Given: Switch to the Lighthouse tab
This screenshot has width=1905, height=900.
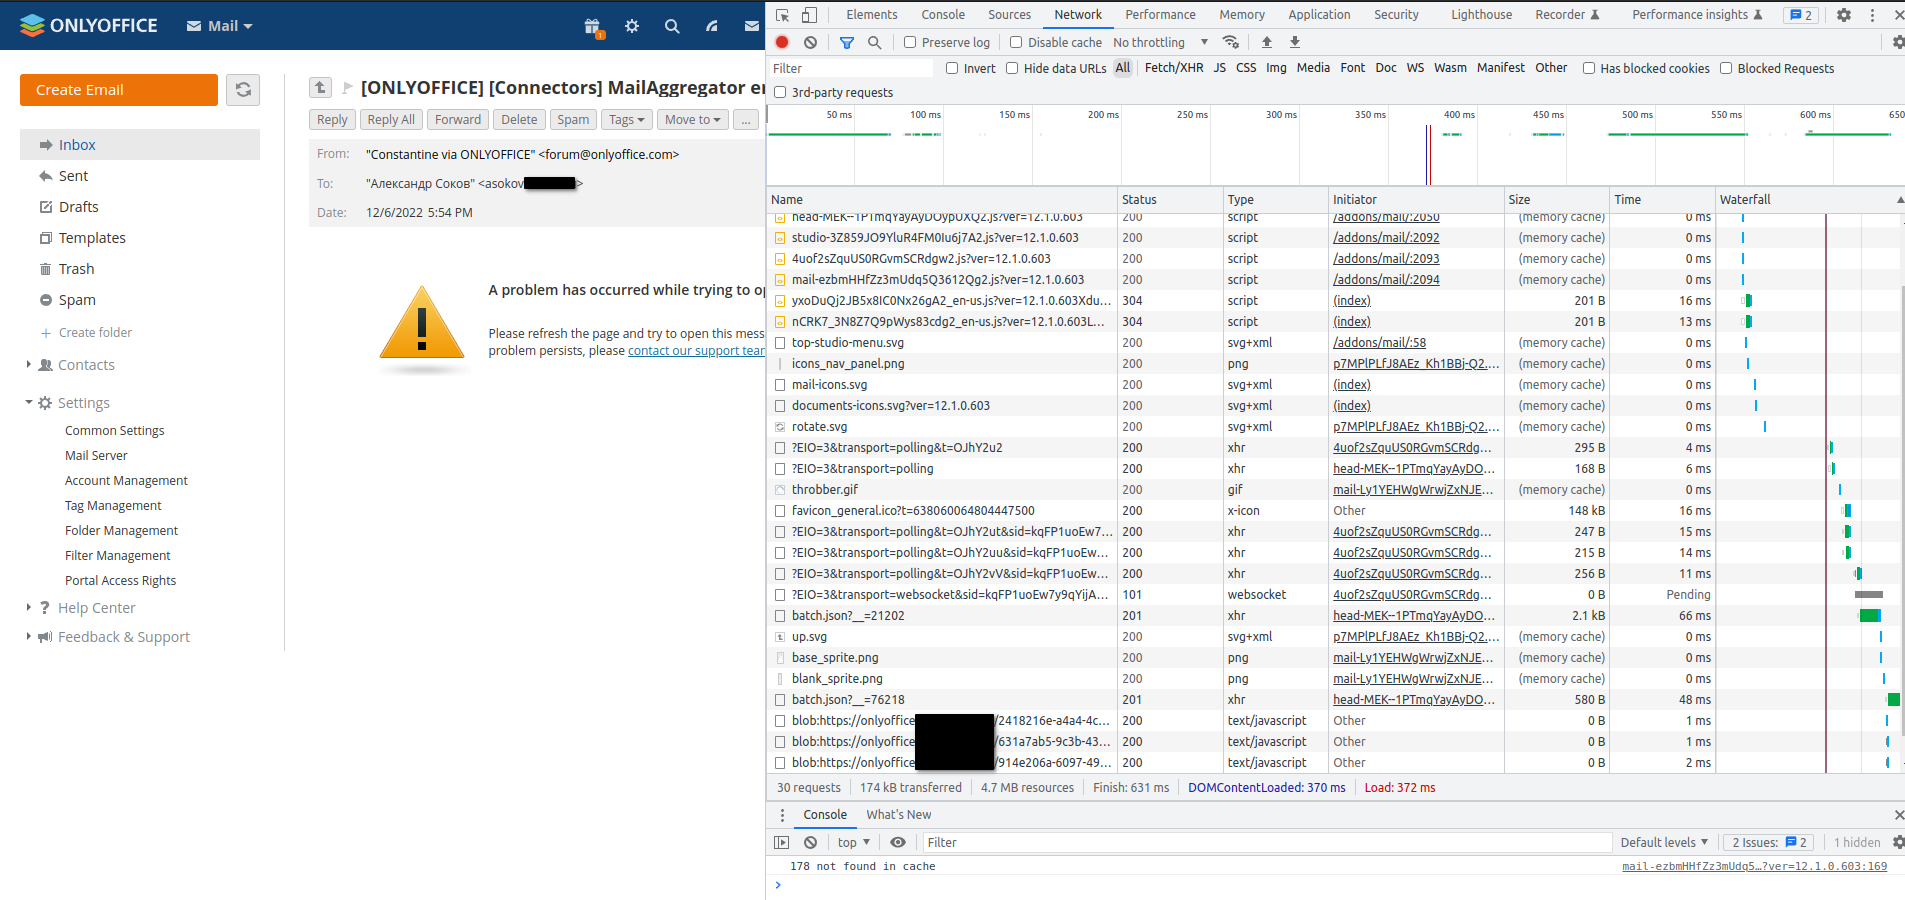Looking at the screenshot, I should pyautogui.click(x=1482, y=15).
